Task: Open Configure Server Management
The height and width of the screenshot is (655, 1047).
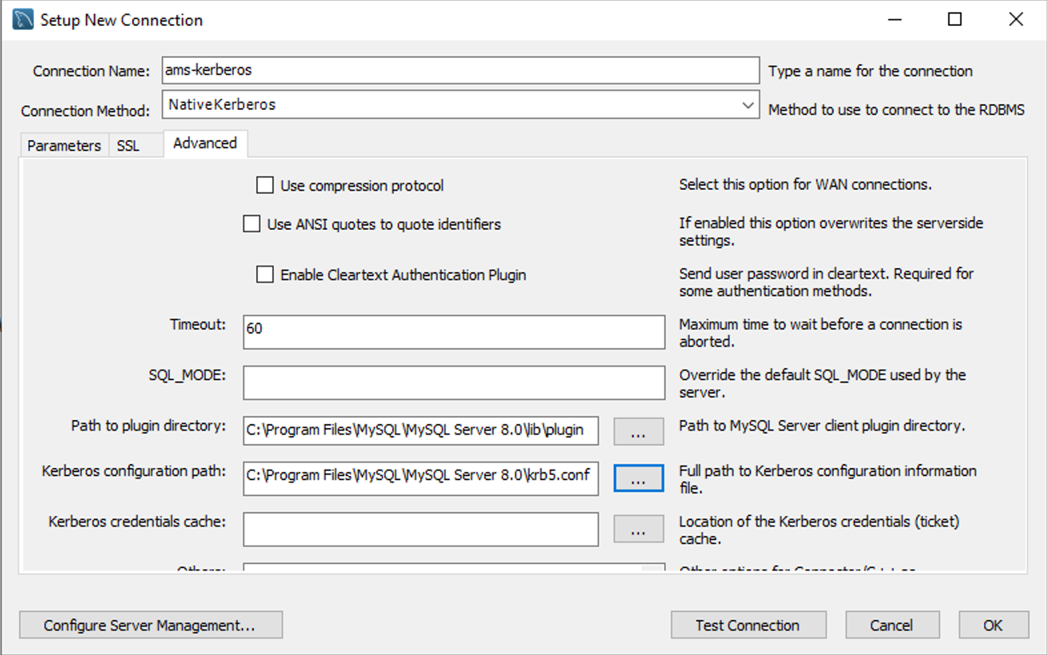Action: click(x=150, y=625)
